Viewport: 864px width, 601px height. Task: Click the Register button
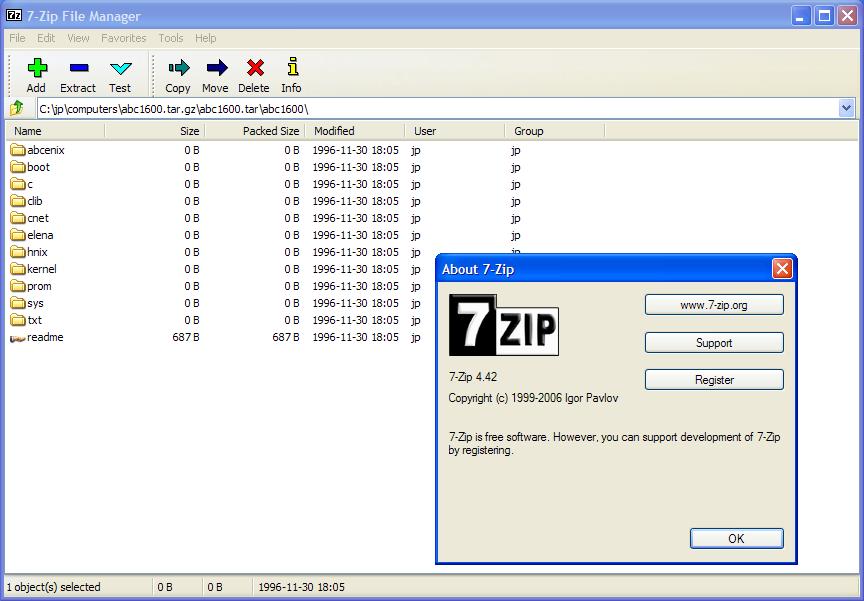714,380
